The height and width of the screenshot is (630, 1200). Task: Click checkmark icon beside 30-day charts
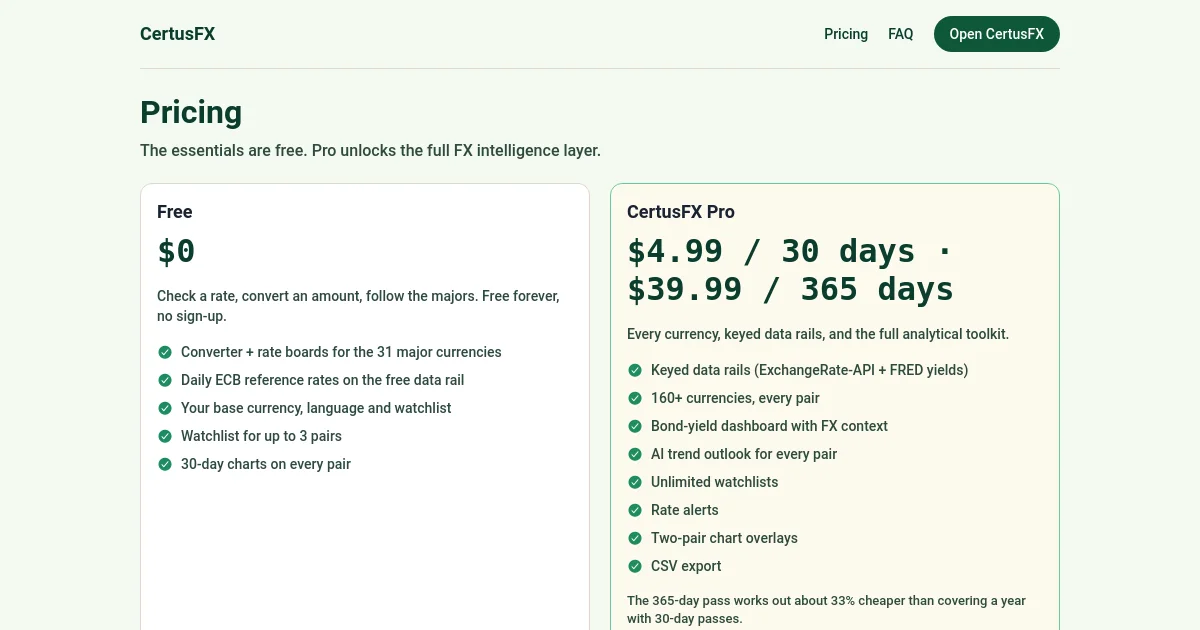(x=165, y=464)
